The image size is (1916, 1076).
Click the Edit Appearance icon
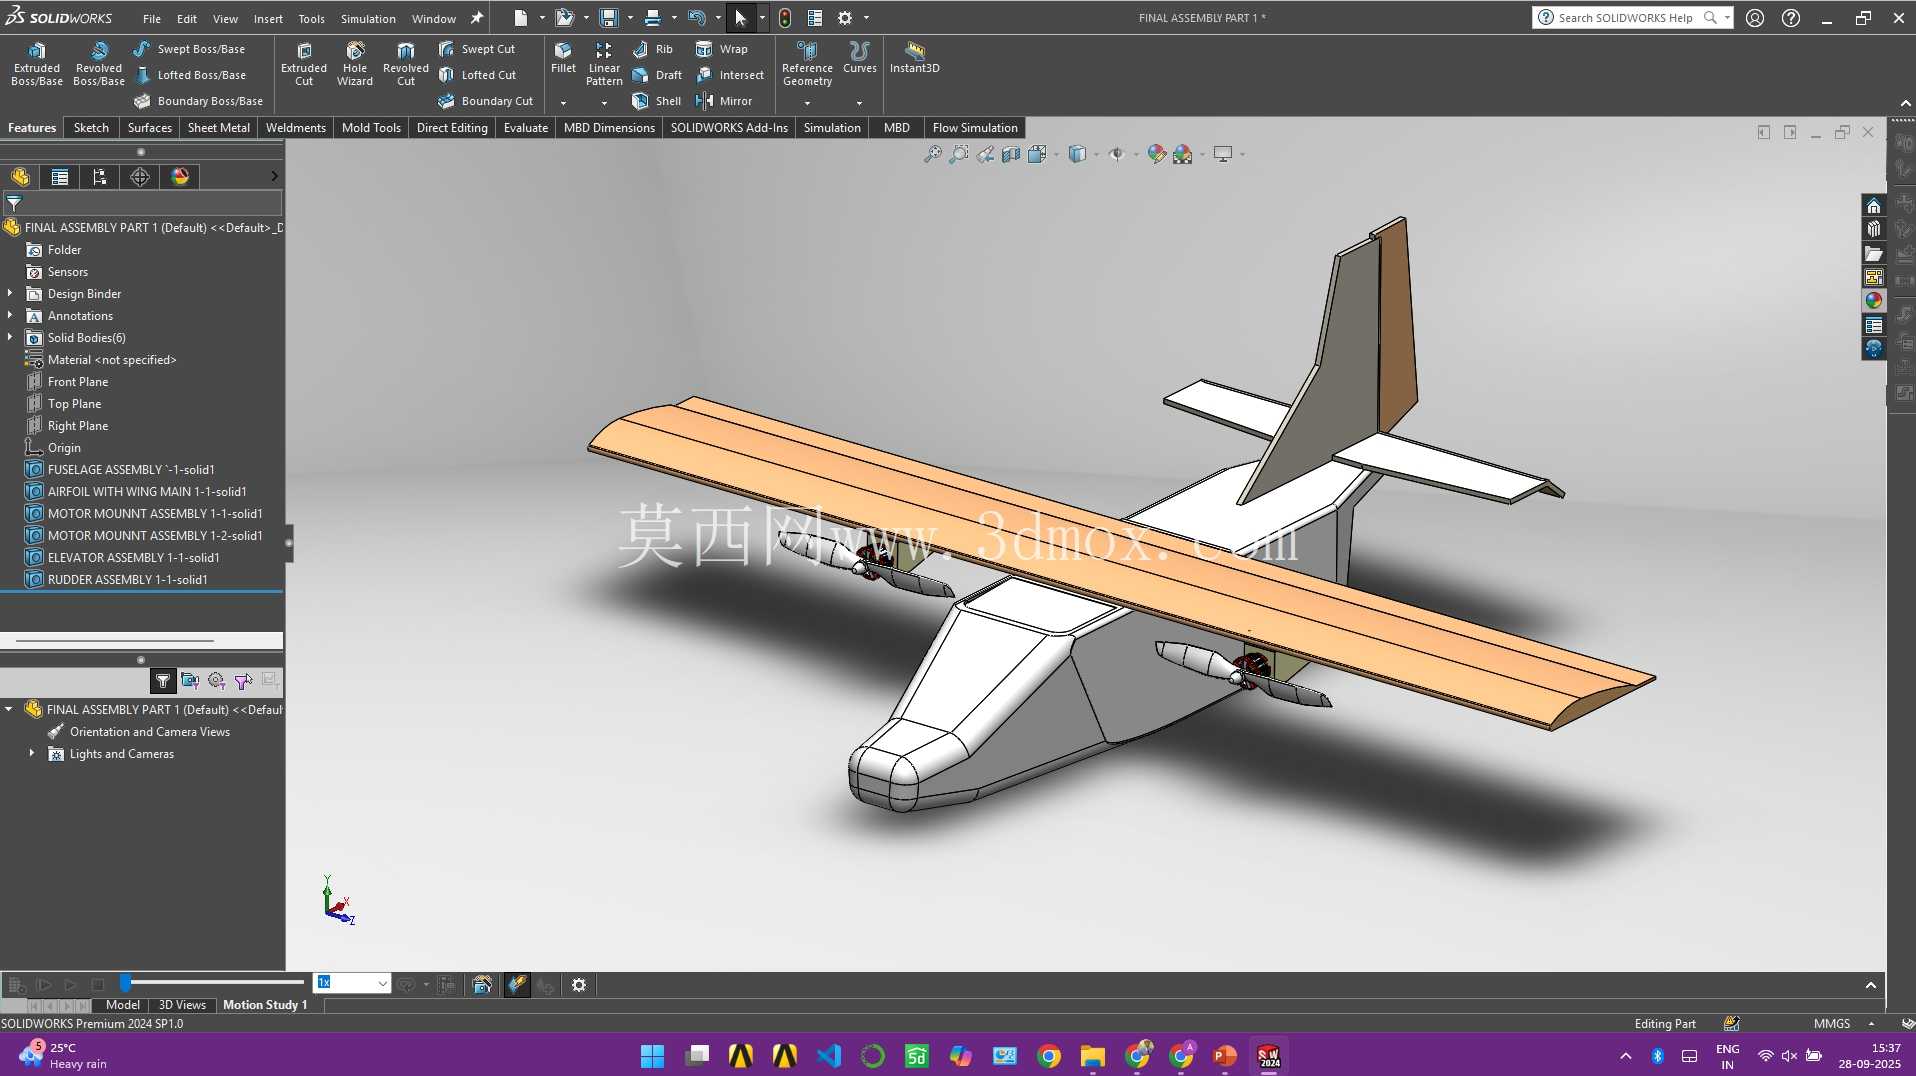1156,154
